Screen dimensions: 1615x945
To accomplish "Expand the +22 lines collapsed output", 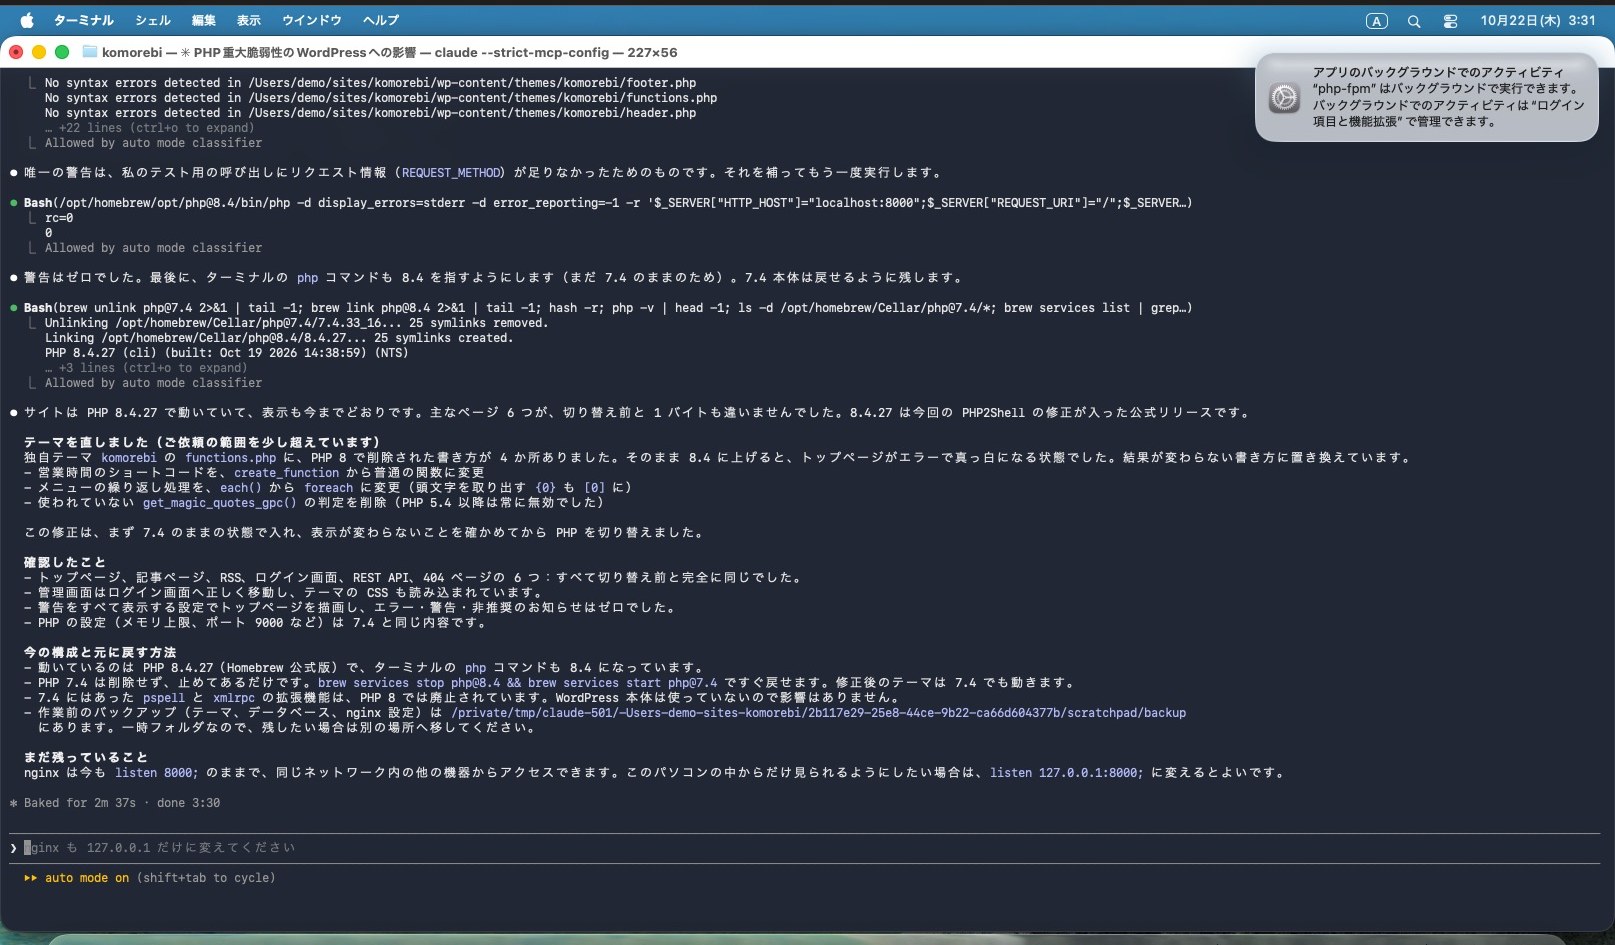I will [x=150, y=128].
